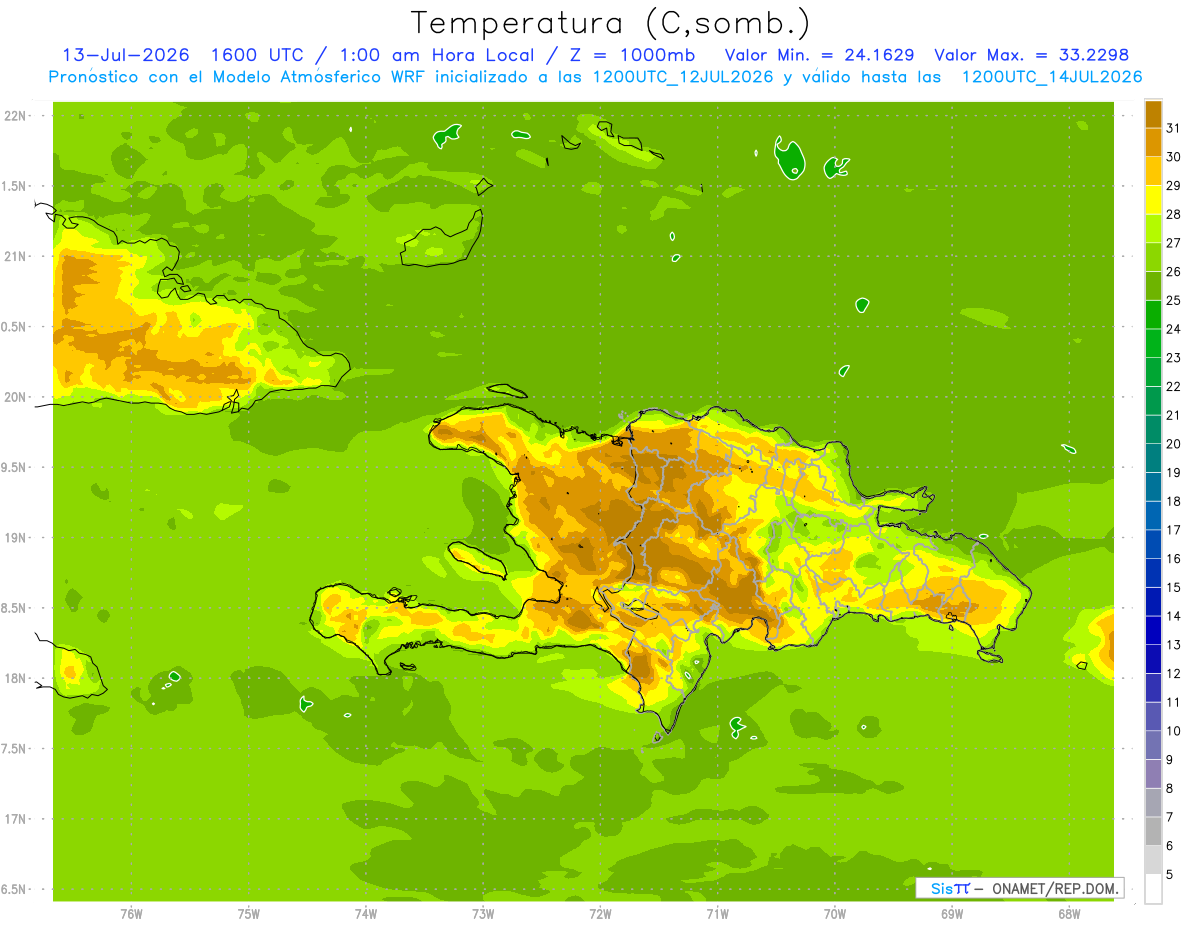Click the '17N' latitude label
The image size is (1200, 927).
16,819
